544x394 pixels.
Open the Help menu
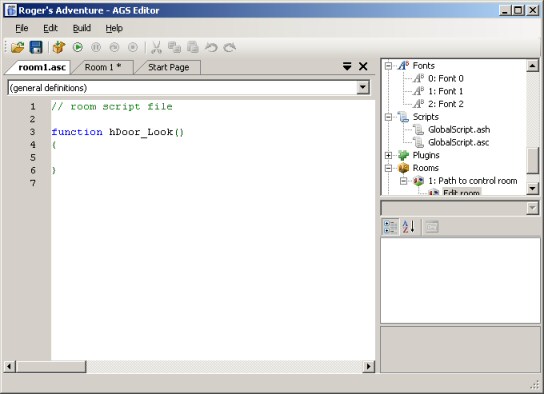(x=114, y=28)
